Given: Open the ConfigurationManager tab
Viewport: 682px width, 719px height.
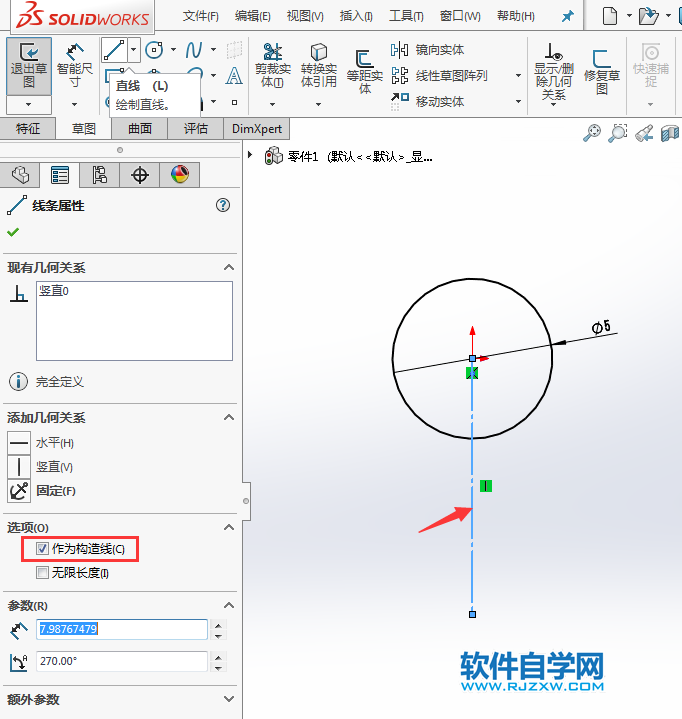Looking at the screenshot, I should pyautogui.click(x=100, y=175).
